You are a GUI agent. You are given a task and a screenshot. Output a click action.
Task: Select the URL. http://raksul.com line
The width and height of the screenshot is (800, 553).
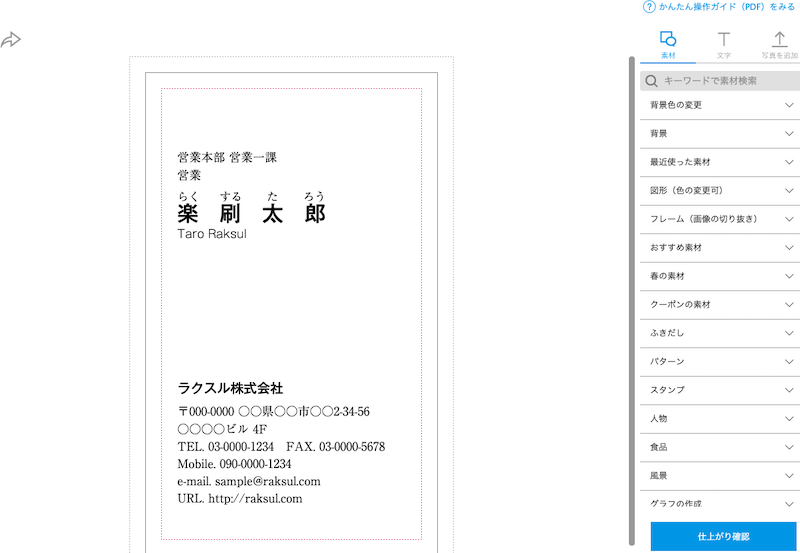[240, 499]
